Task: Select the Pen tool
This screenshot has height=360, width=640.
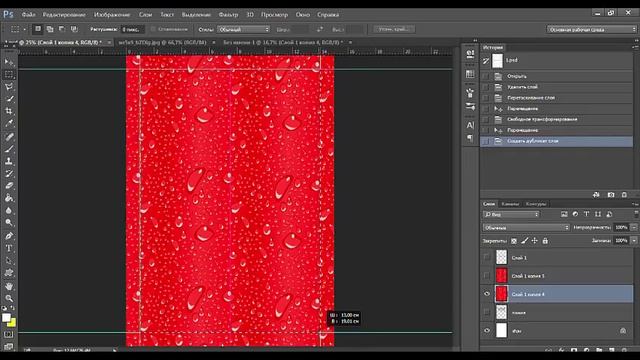Action: click(9, 236)
